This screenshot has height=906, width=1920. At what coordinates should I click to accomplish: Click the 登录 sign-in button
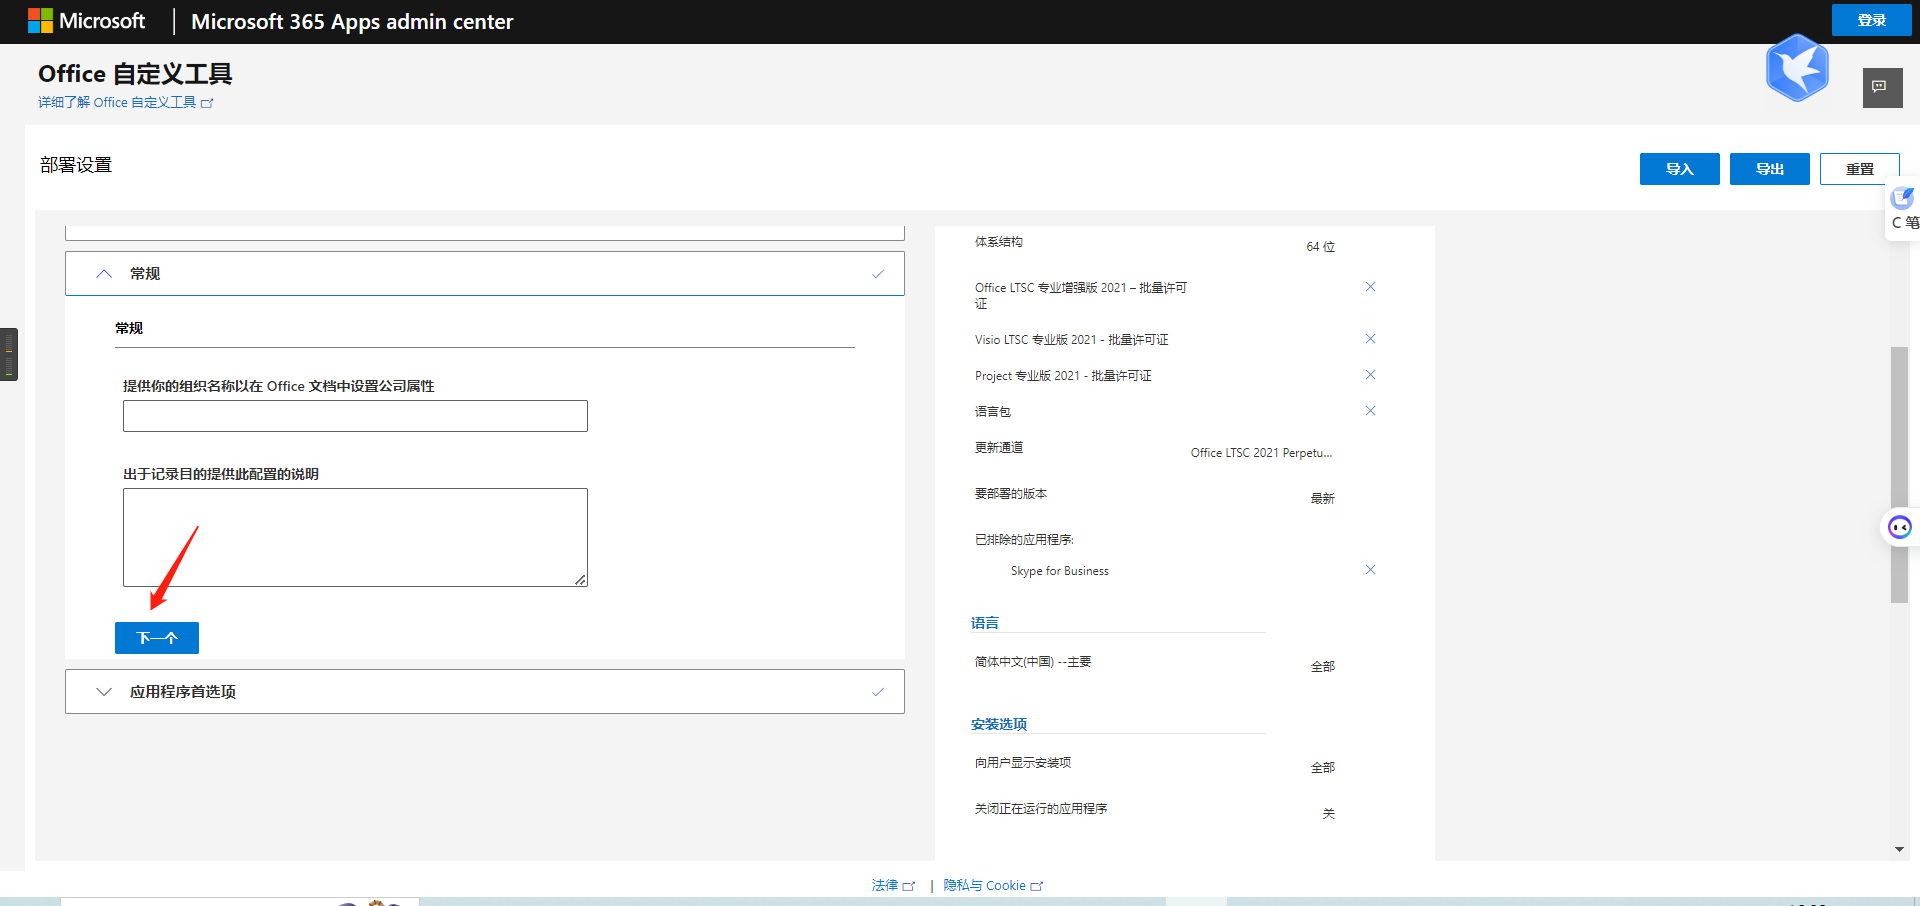1870,20
